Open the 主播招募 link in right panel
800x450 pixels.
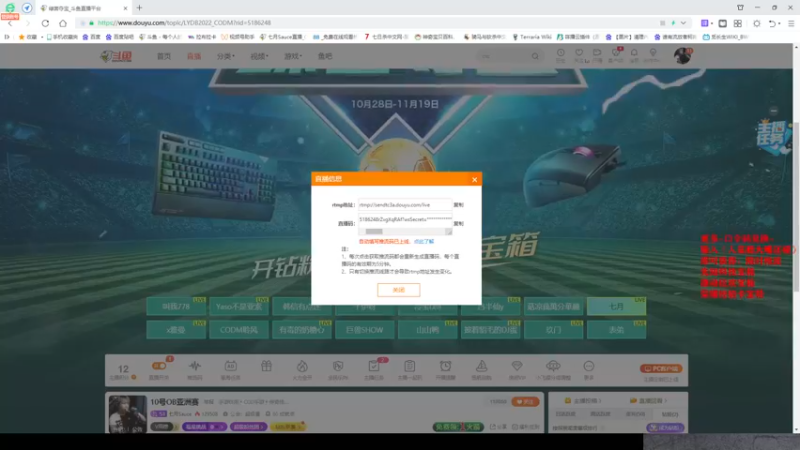click(583, 401)
